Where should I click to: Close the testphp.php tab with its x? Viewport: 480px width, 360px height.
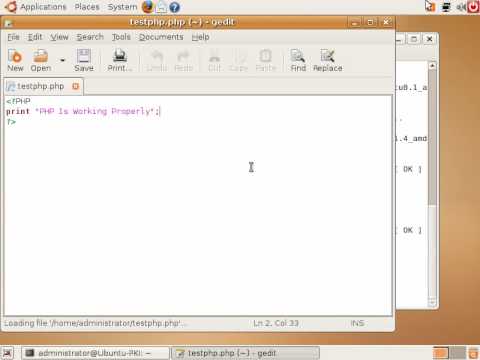coord(76,86)
